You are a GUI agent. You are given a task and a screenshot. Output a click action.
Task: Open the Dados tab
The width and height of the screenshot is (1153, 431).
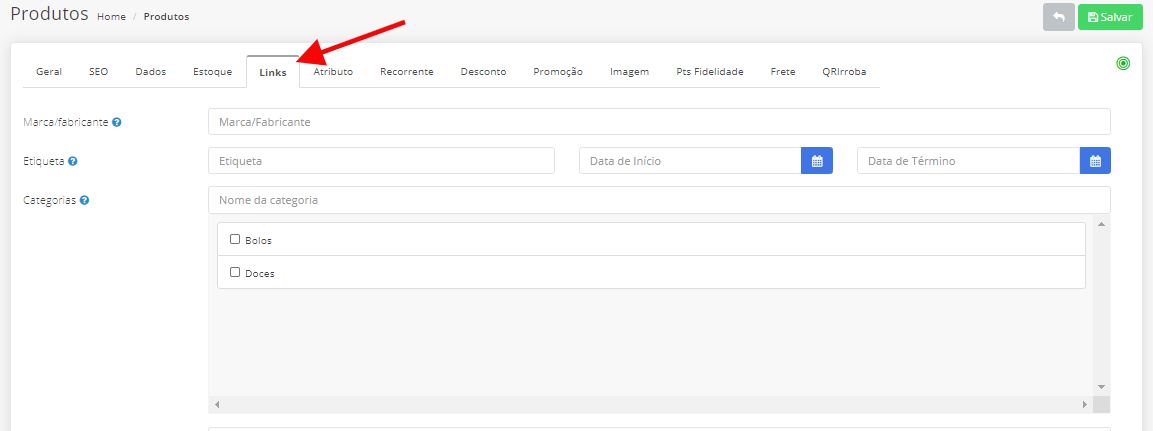[x=151, y=72]
